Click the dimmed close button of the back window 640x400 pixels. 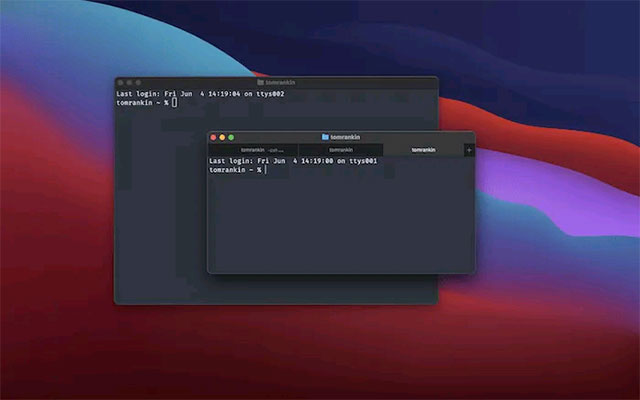click(120, 82)
